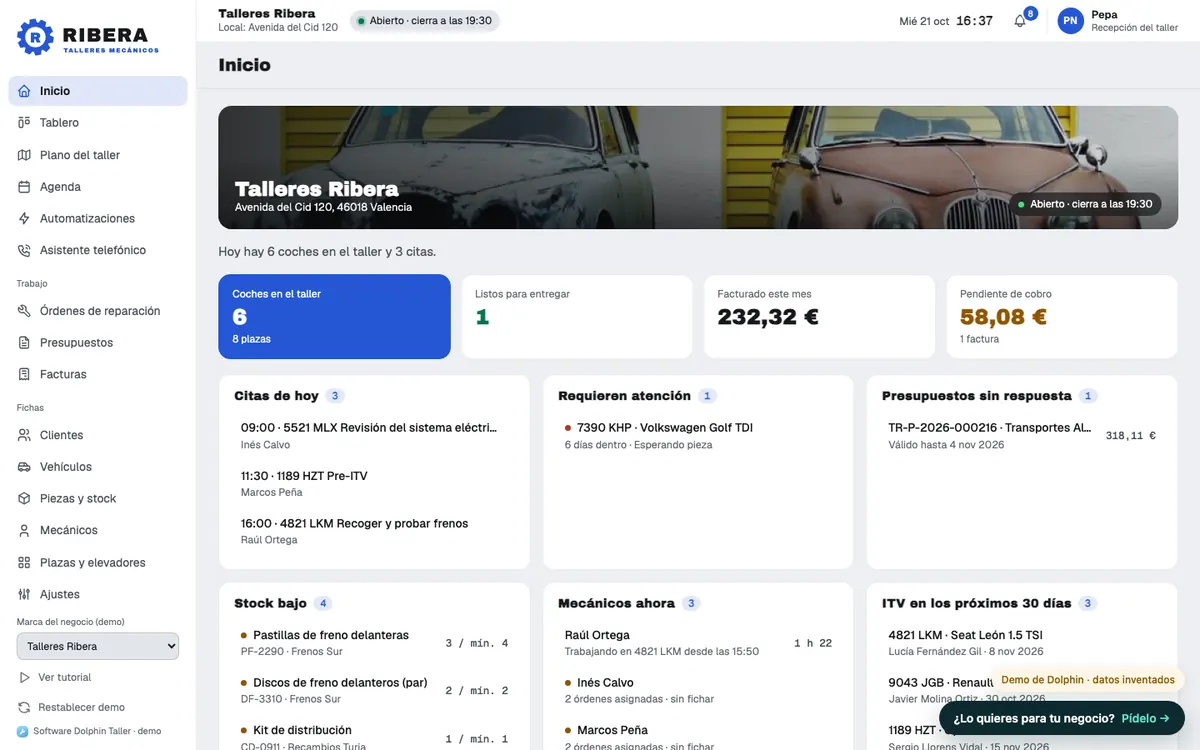Click Kit de distribución stock row
The height and width of the screenshot is (750, 1200).
(x=373, y=737)
